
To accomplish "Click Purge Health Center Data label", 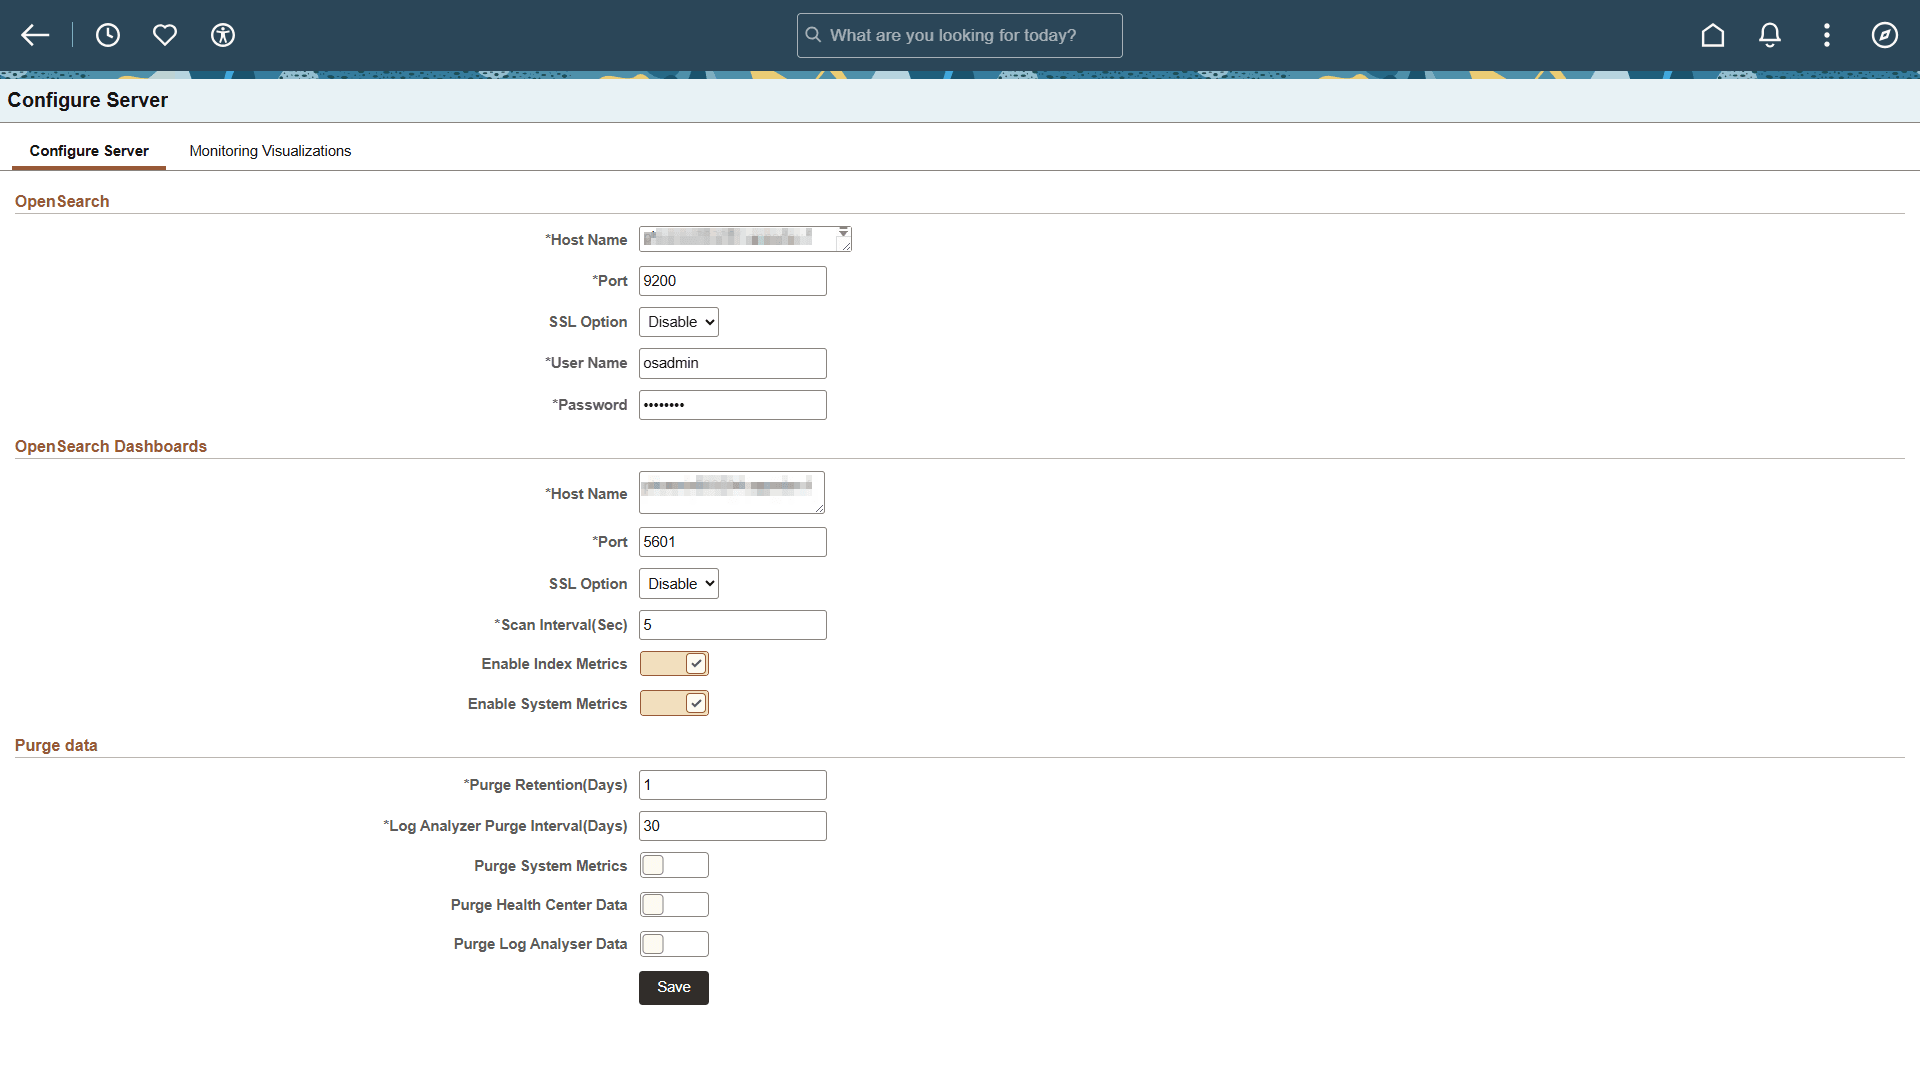I will pyautogui.click(x=539, y=905).
